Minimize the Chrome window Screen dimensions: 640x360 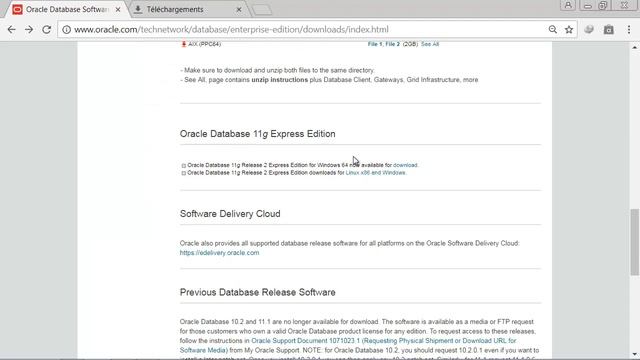pos(588,5)
